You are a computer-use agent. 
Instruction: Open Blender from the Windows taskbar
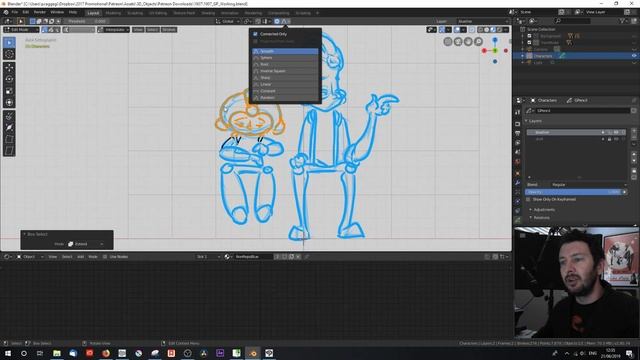pyautogui.click(x=253, y=353)
